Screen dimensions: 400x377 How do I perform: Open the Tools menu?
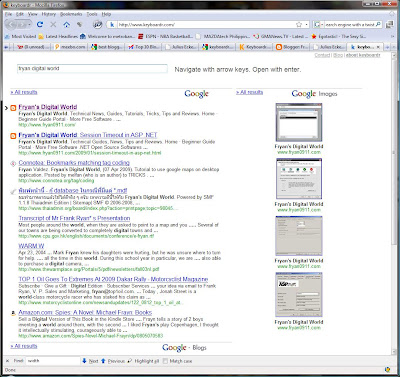92,14
